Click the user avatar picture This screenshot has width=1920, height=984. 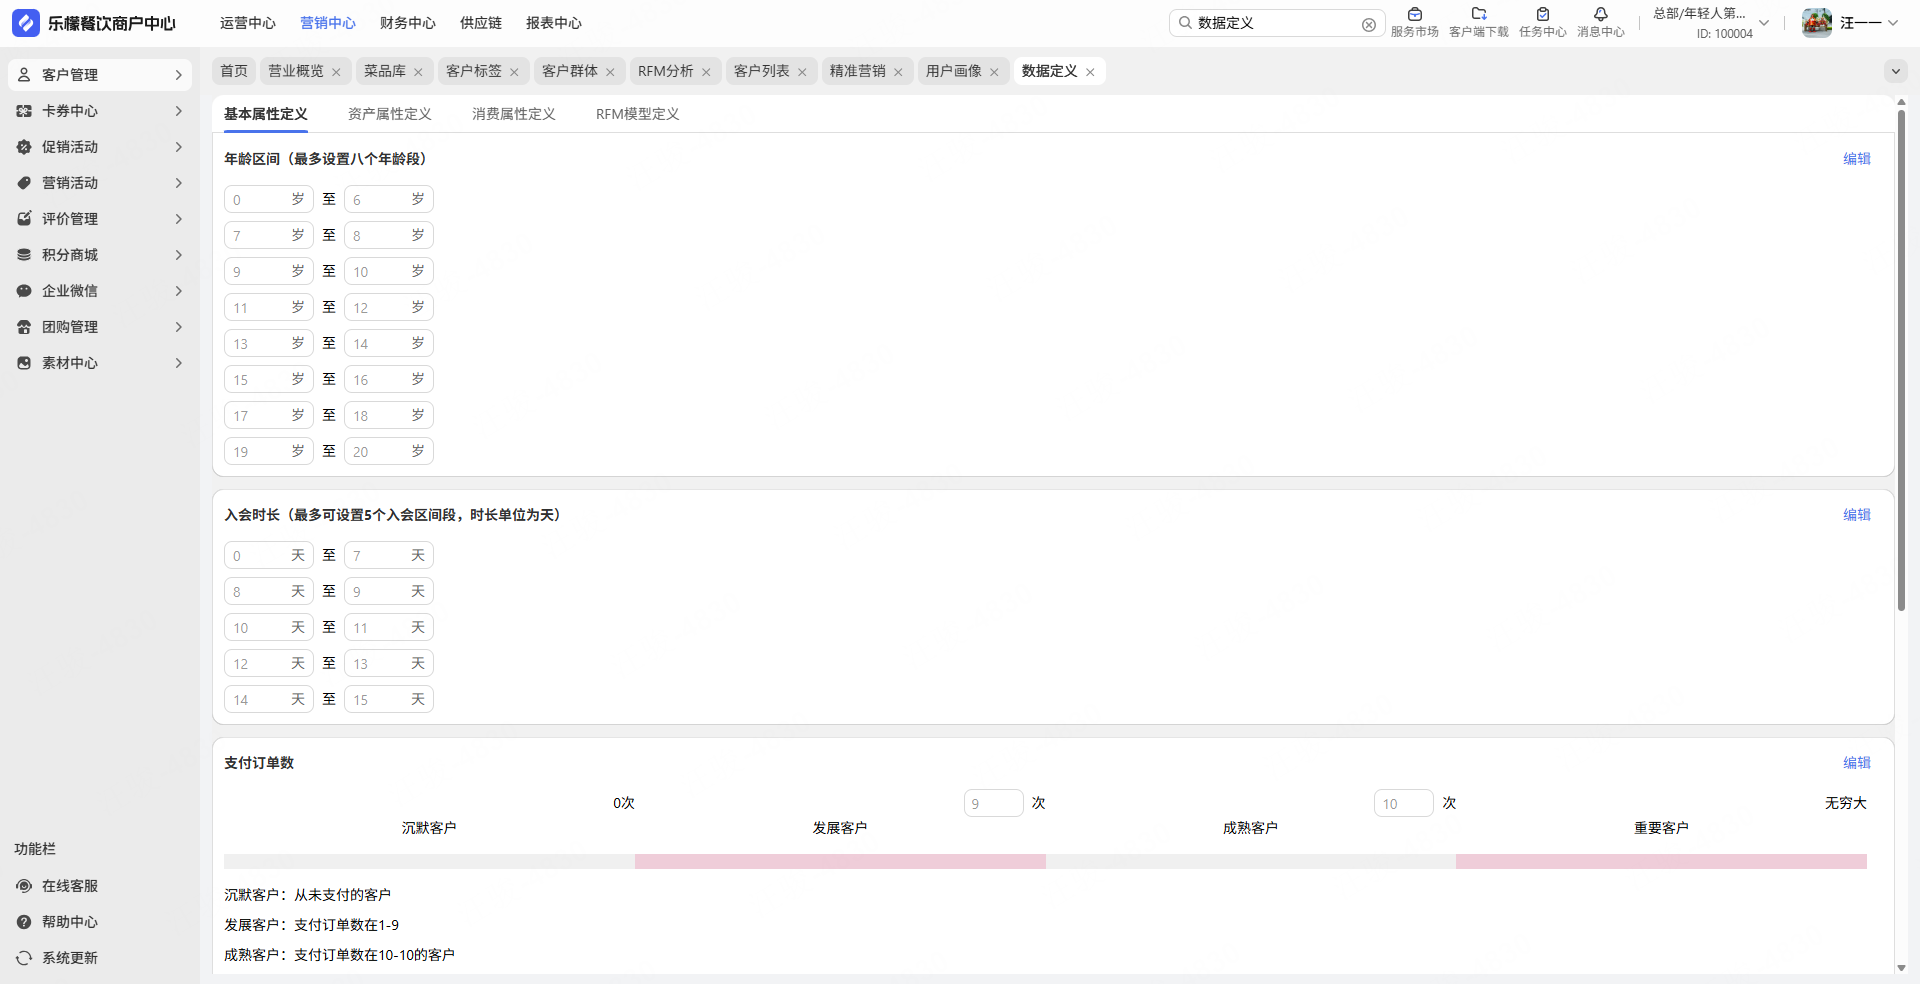[1817, 23]
